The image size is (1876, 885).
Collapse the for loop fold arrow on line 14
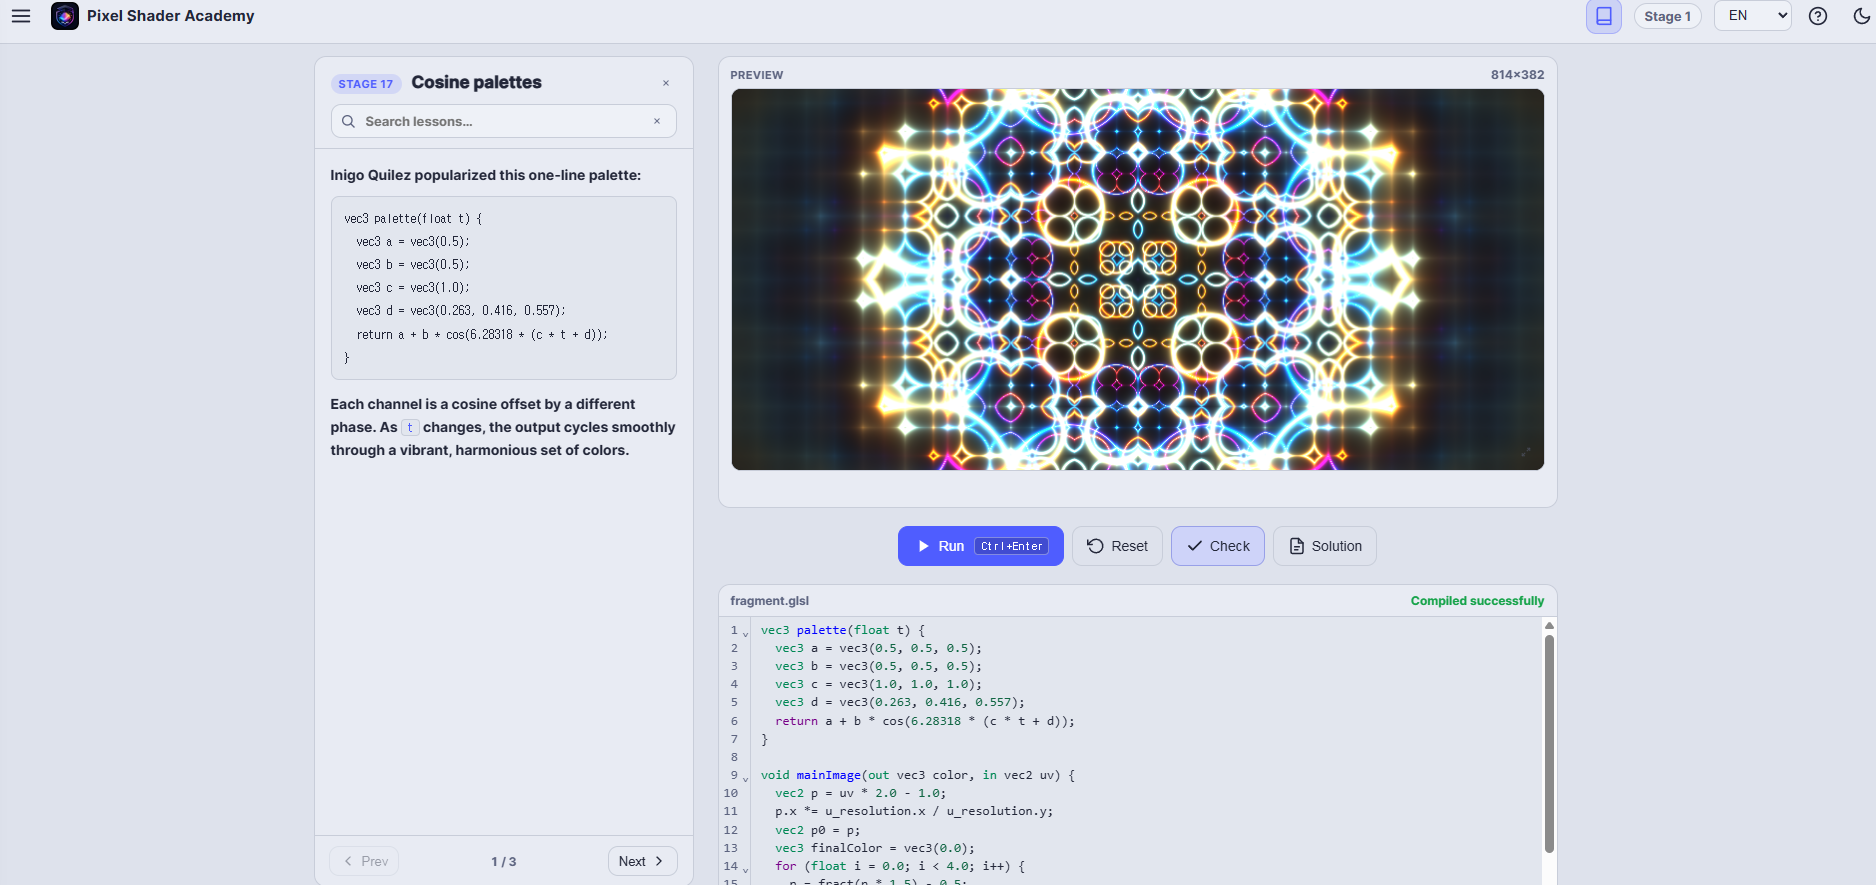coord(746,870)
